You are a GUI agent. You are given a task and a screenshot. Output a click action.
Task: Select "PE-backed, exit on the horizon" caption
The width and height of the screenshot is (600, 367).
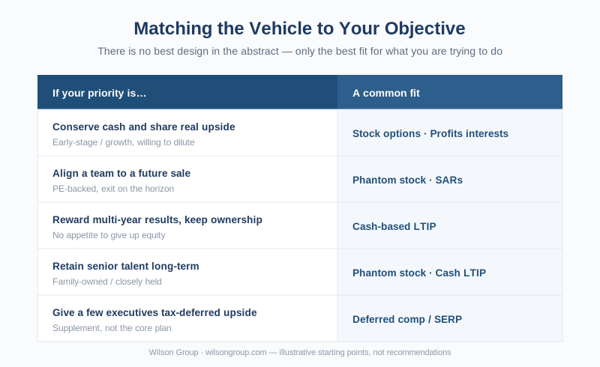tap(113, 189)
